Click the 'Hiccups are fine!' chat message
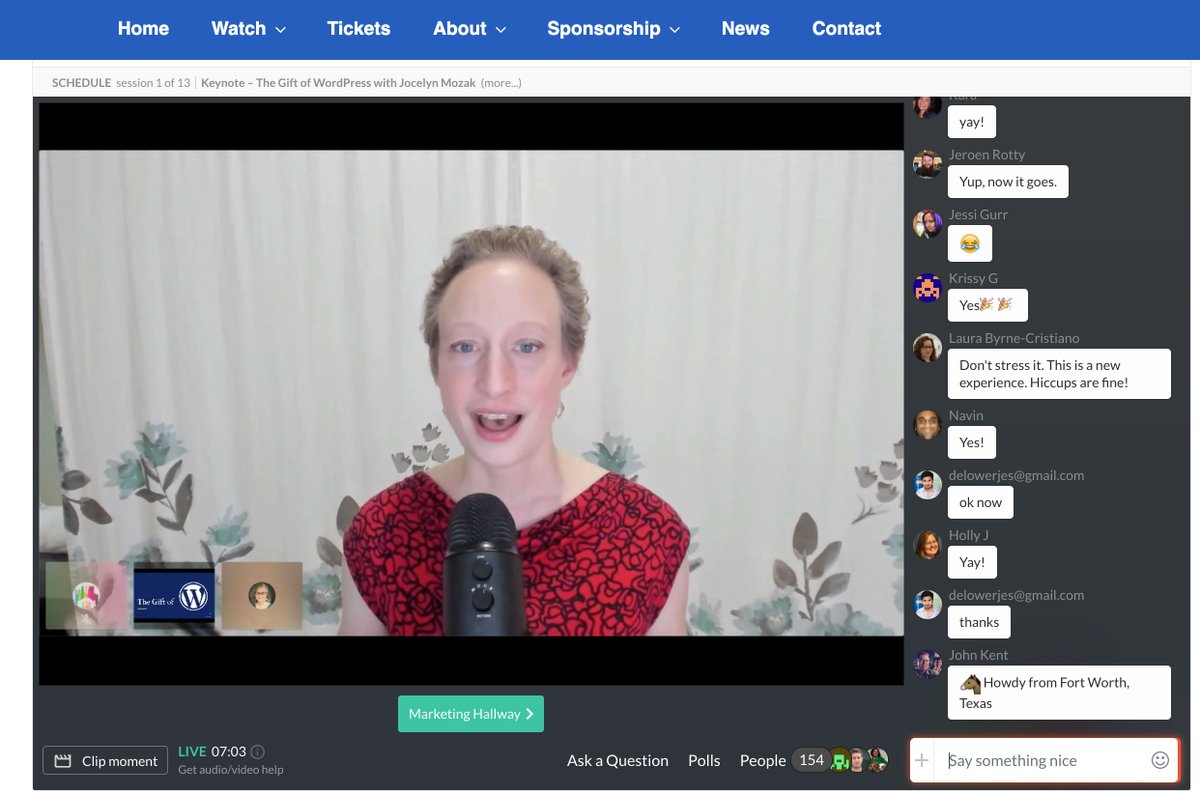1200x794 pixels. click(x=1059, y=374)
